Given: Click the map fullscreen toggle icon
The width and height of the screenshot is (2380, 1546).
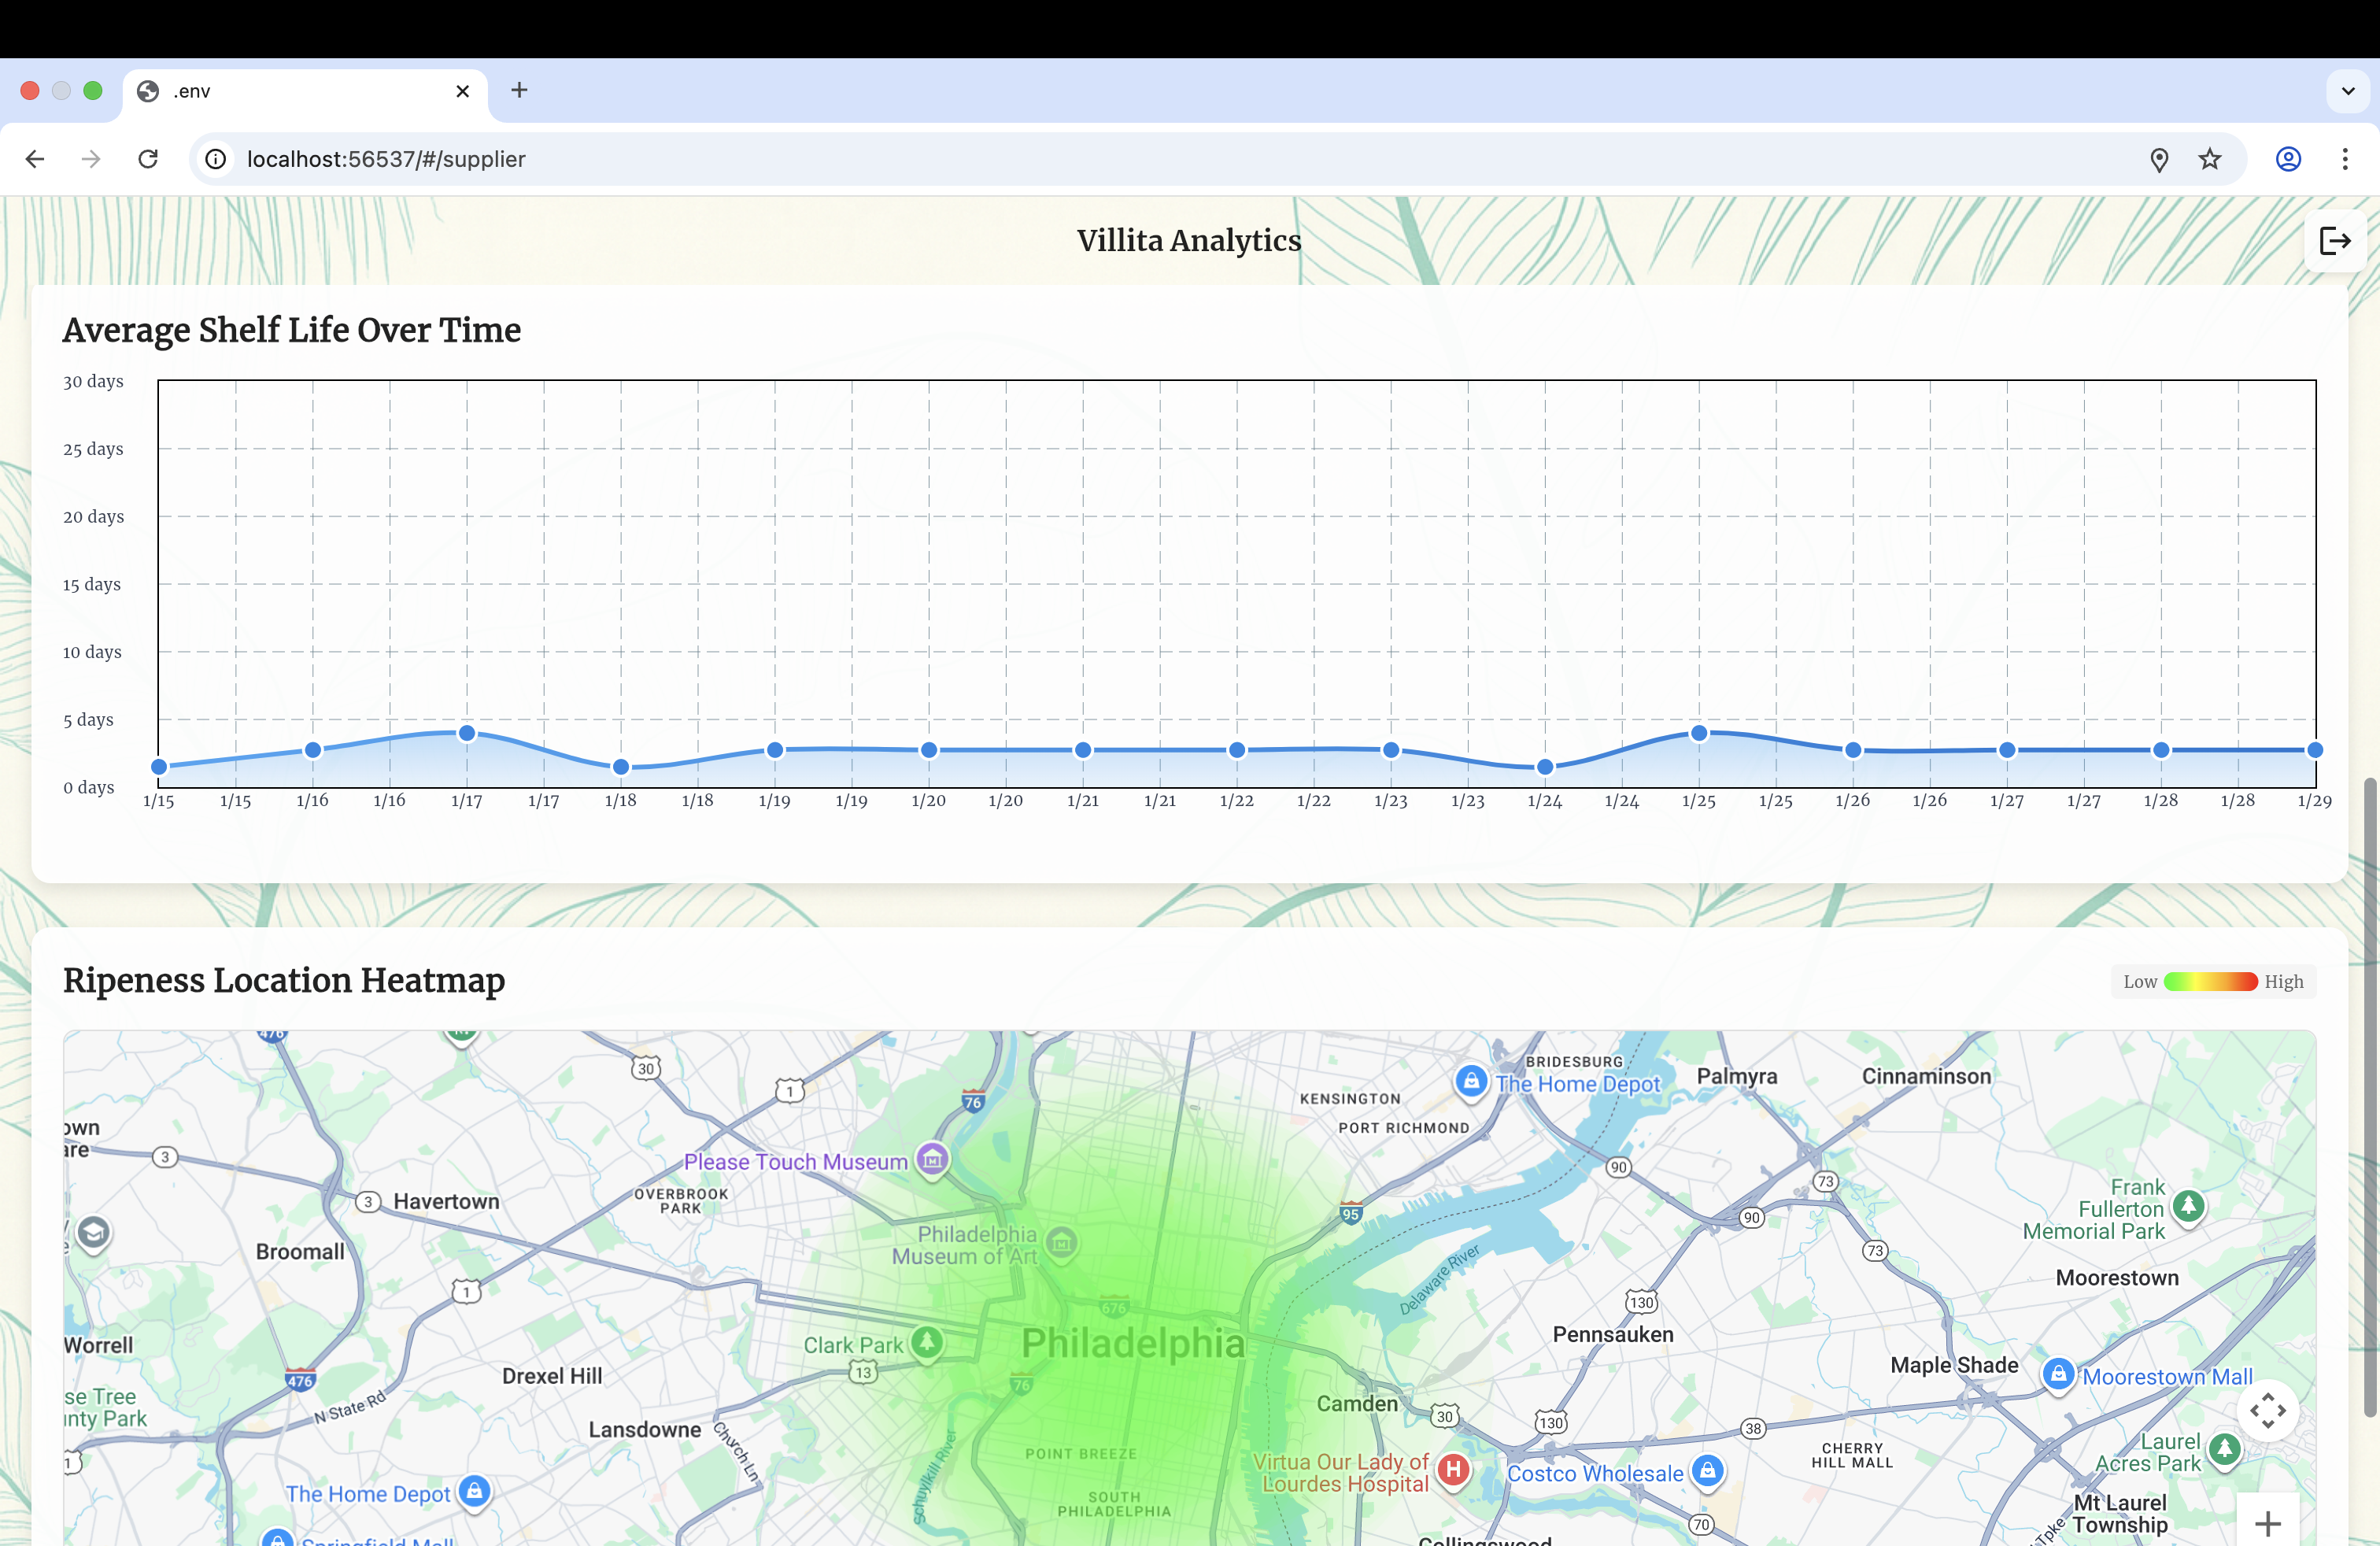Looking at the screenshot, I should pyautogui.click(x=2267, y=1410).
